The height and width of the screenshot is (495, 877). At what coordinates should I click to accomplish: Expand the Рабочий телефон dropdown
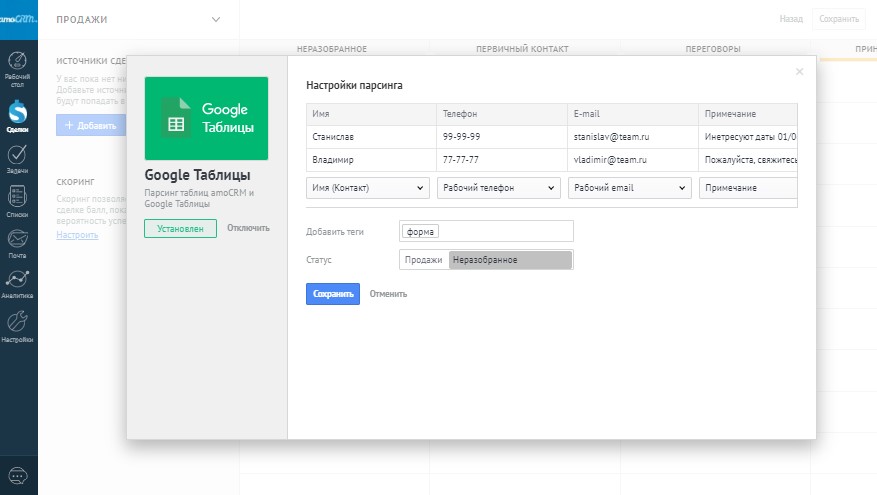(x=499, y=188)
